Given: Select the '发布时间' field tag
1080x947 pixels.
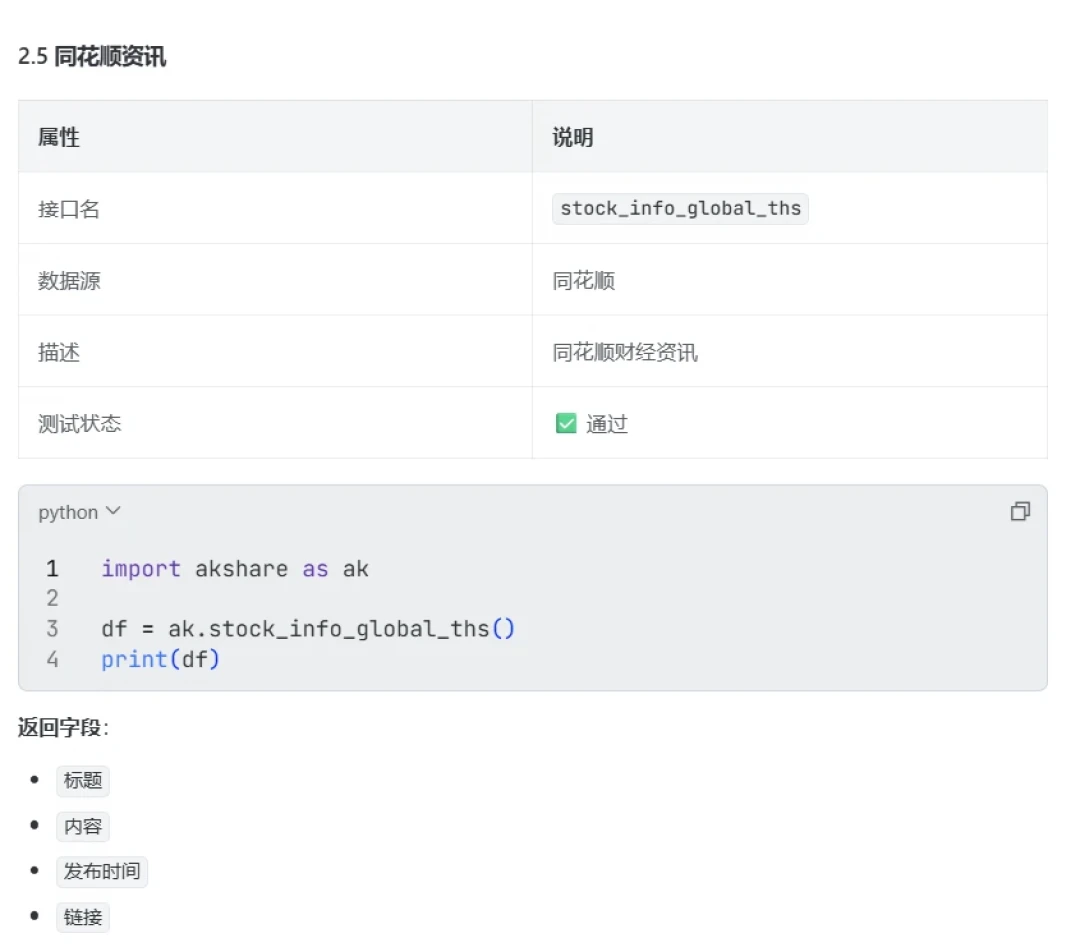Looking at the screenshot, I should (102, 871).
